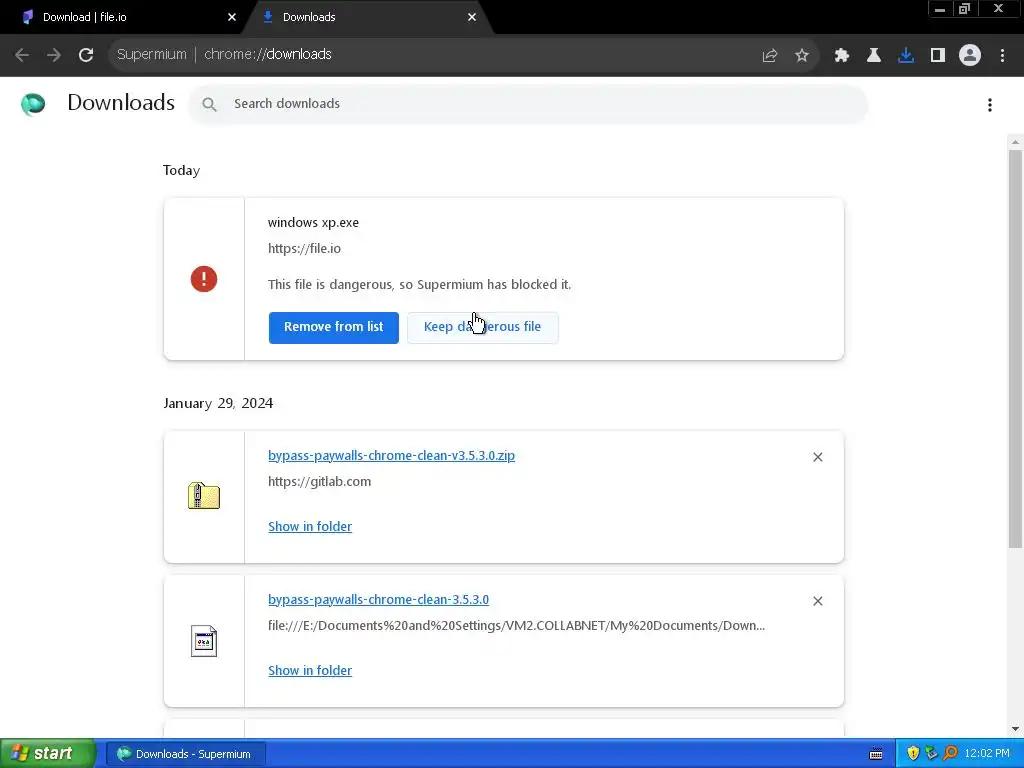Share this page via the share icon

[x=770, y=56]
